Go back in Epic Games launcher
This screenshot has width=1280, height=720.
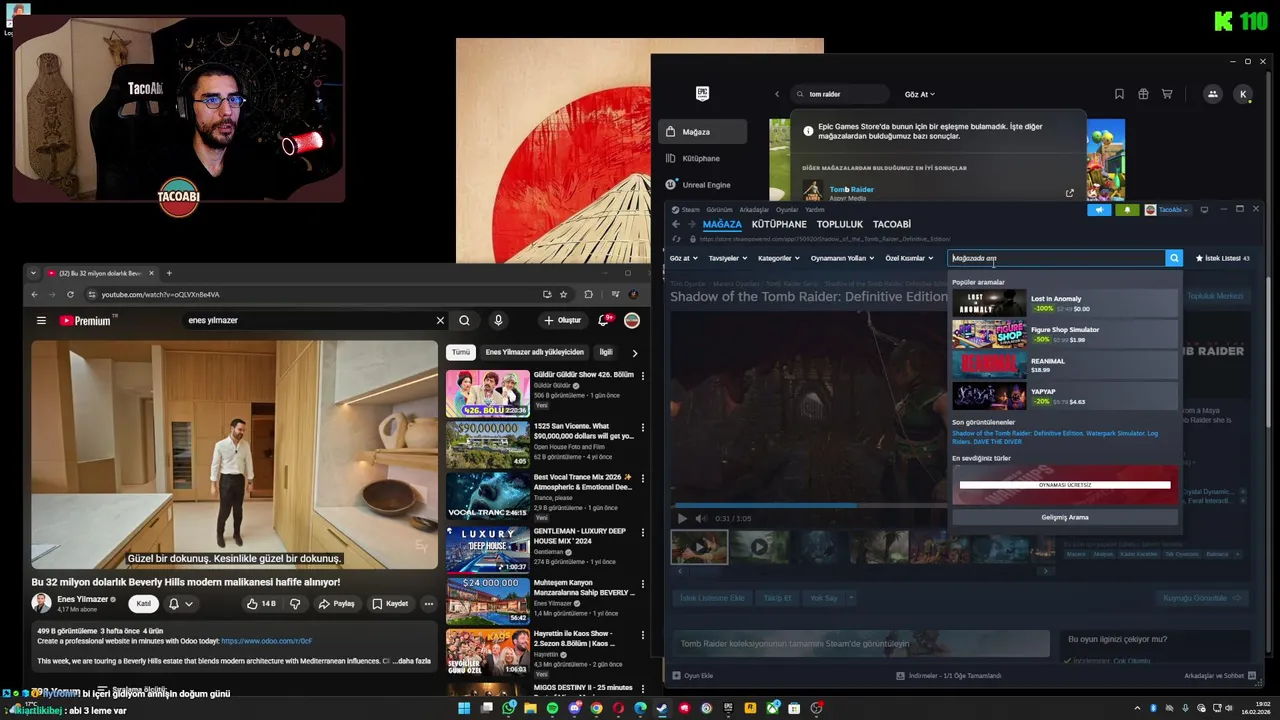777,94
